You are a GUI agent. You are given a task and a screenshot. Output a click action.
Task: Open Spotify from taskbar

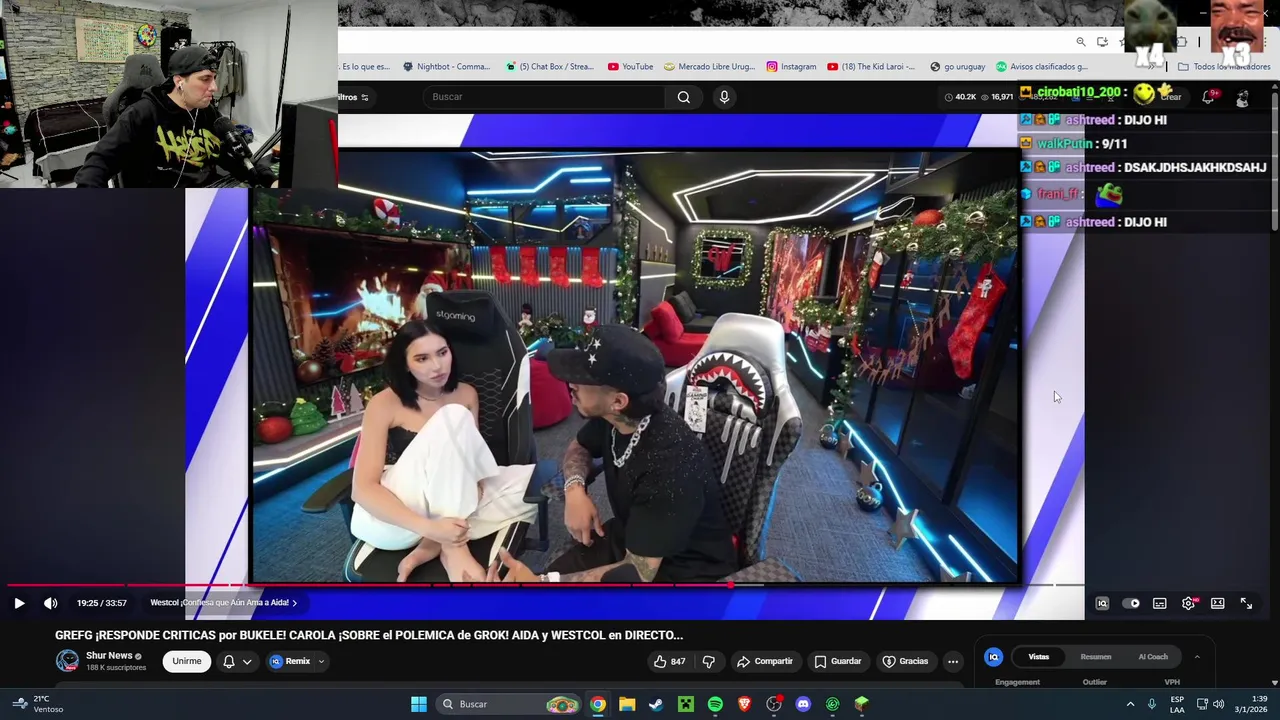[x=715, y=704]
